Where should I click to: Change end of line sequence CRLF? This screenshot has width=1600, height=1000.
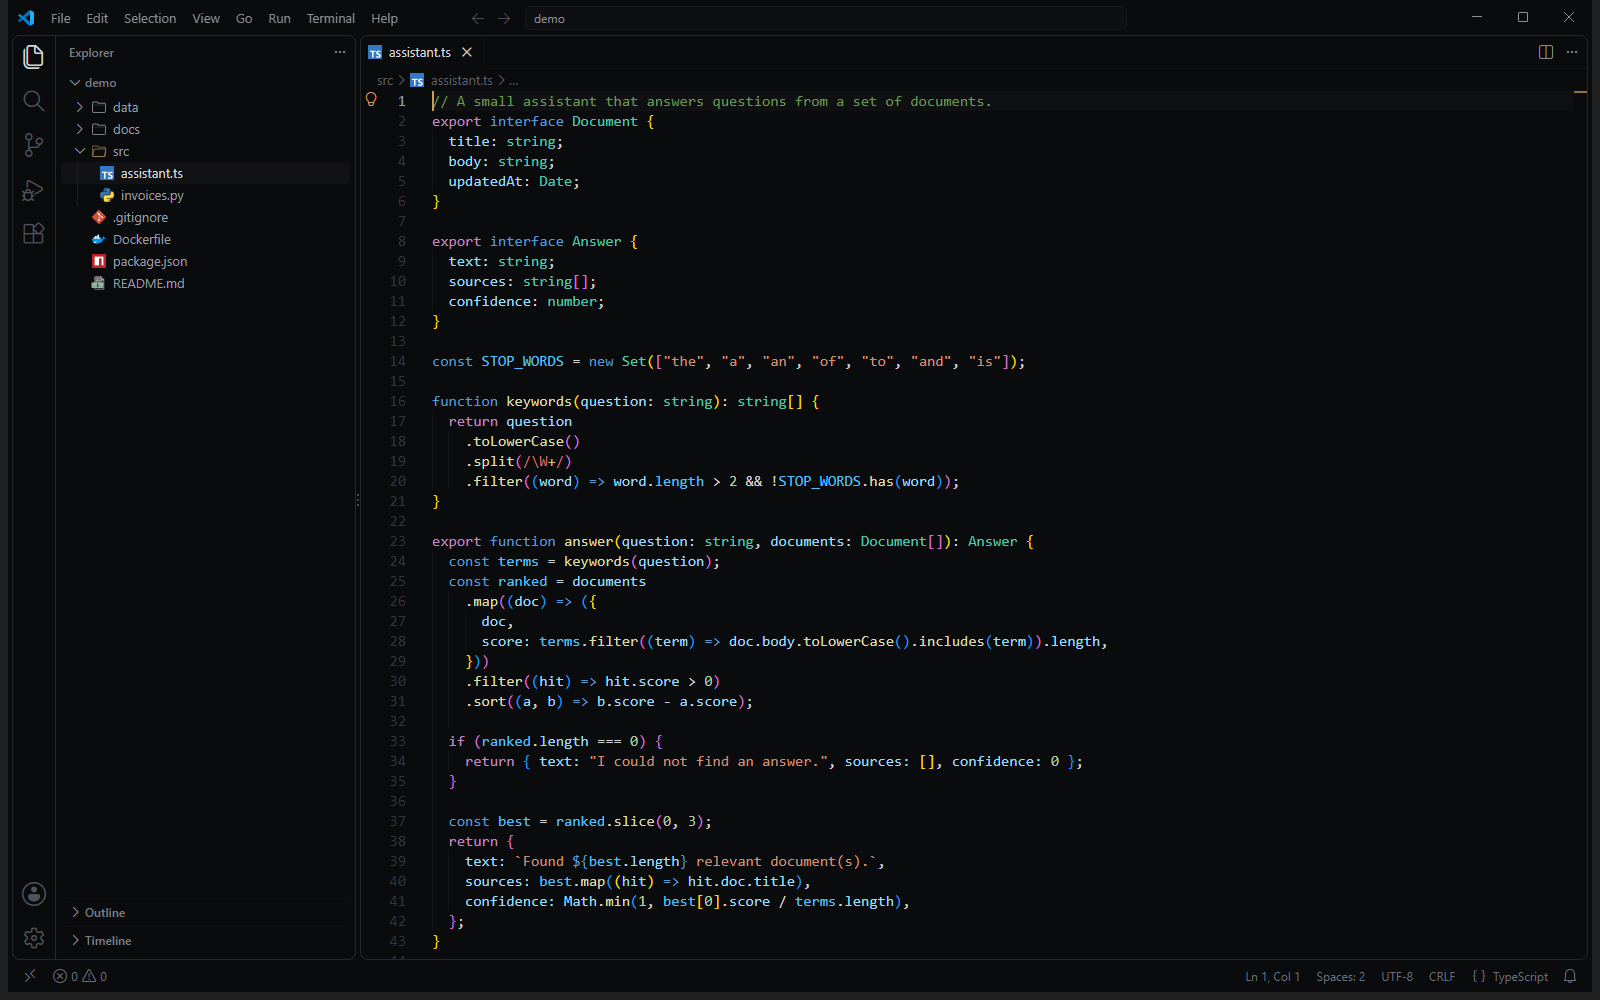1442,977
